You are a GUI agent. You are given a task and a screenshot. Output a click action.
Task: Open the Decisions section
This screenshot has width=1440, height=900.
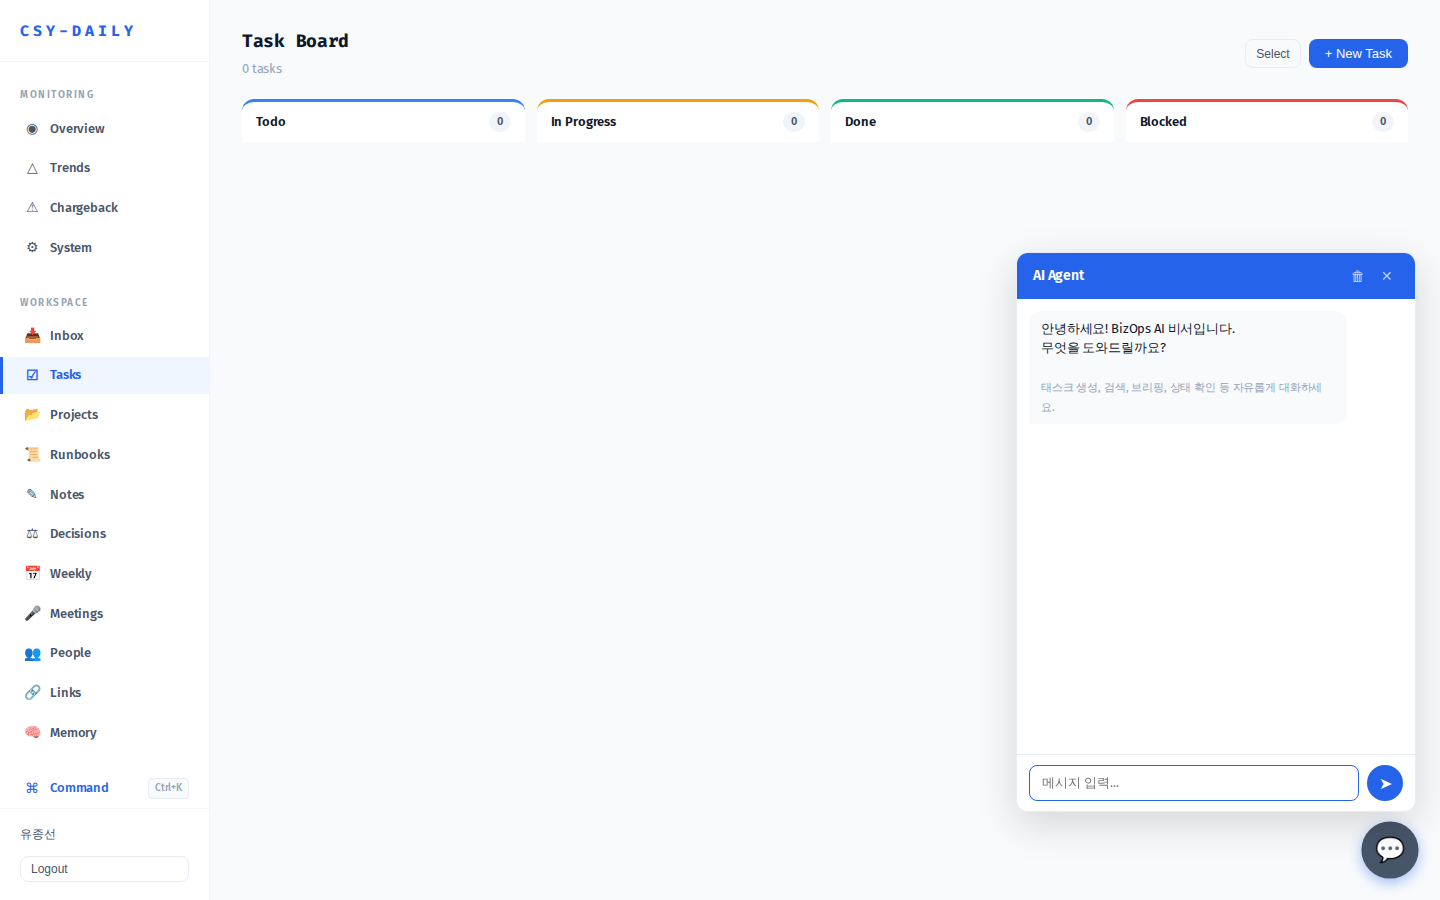pyautogui.click(x=78, y=533)
